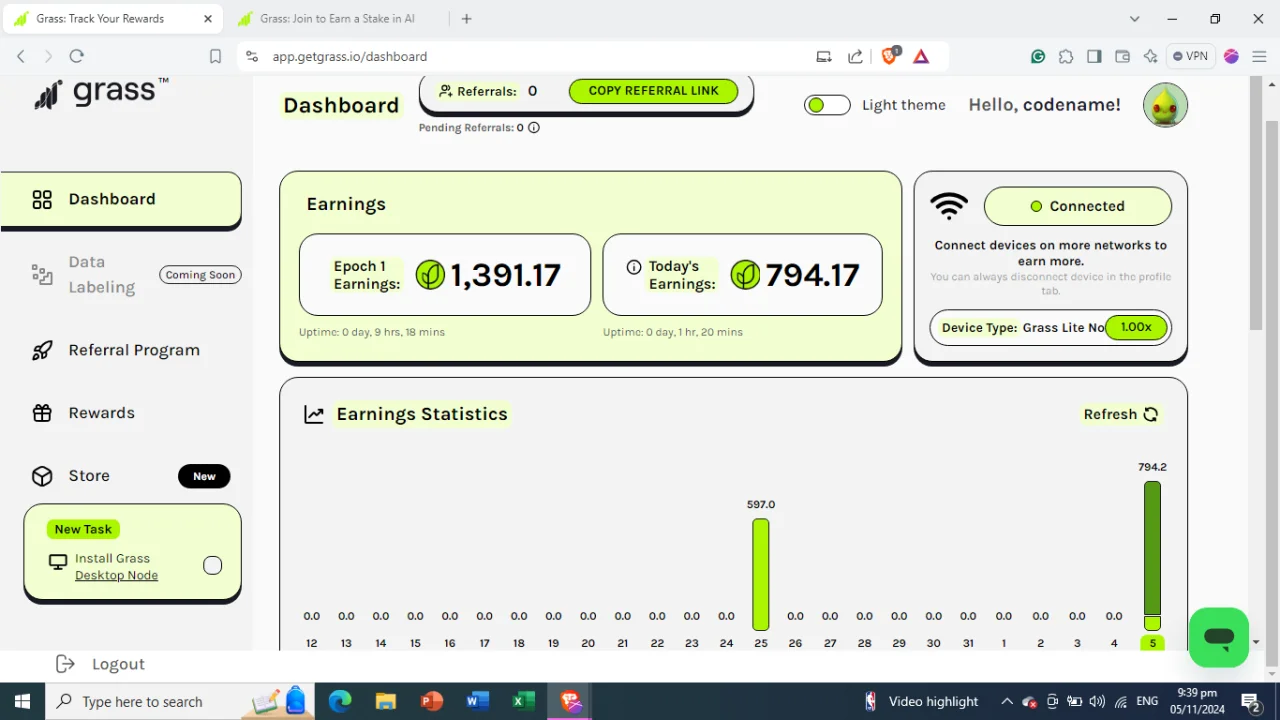Check the Install Grass task circle
This screenshot has width=1280, height=720.
212,566
